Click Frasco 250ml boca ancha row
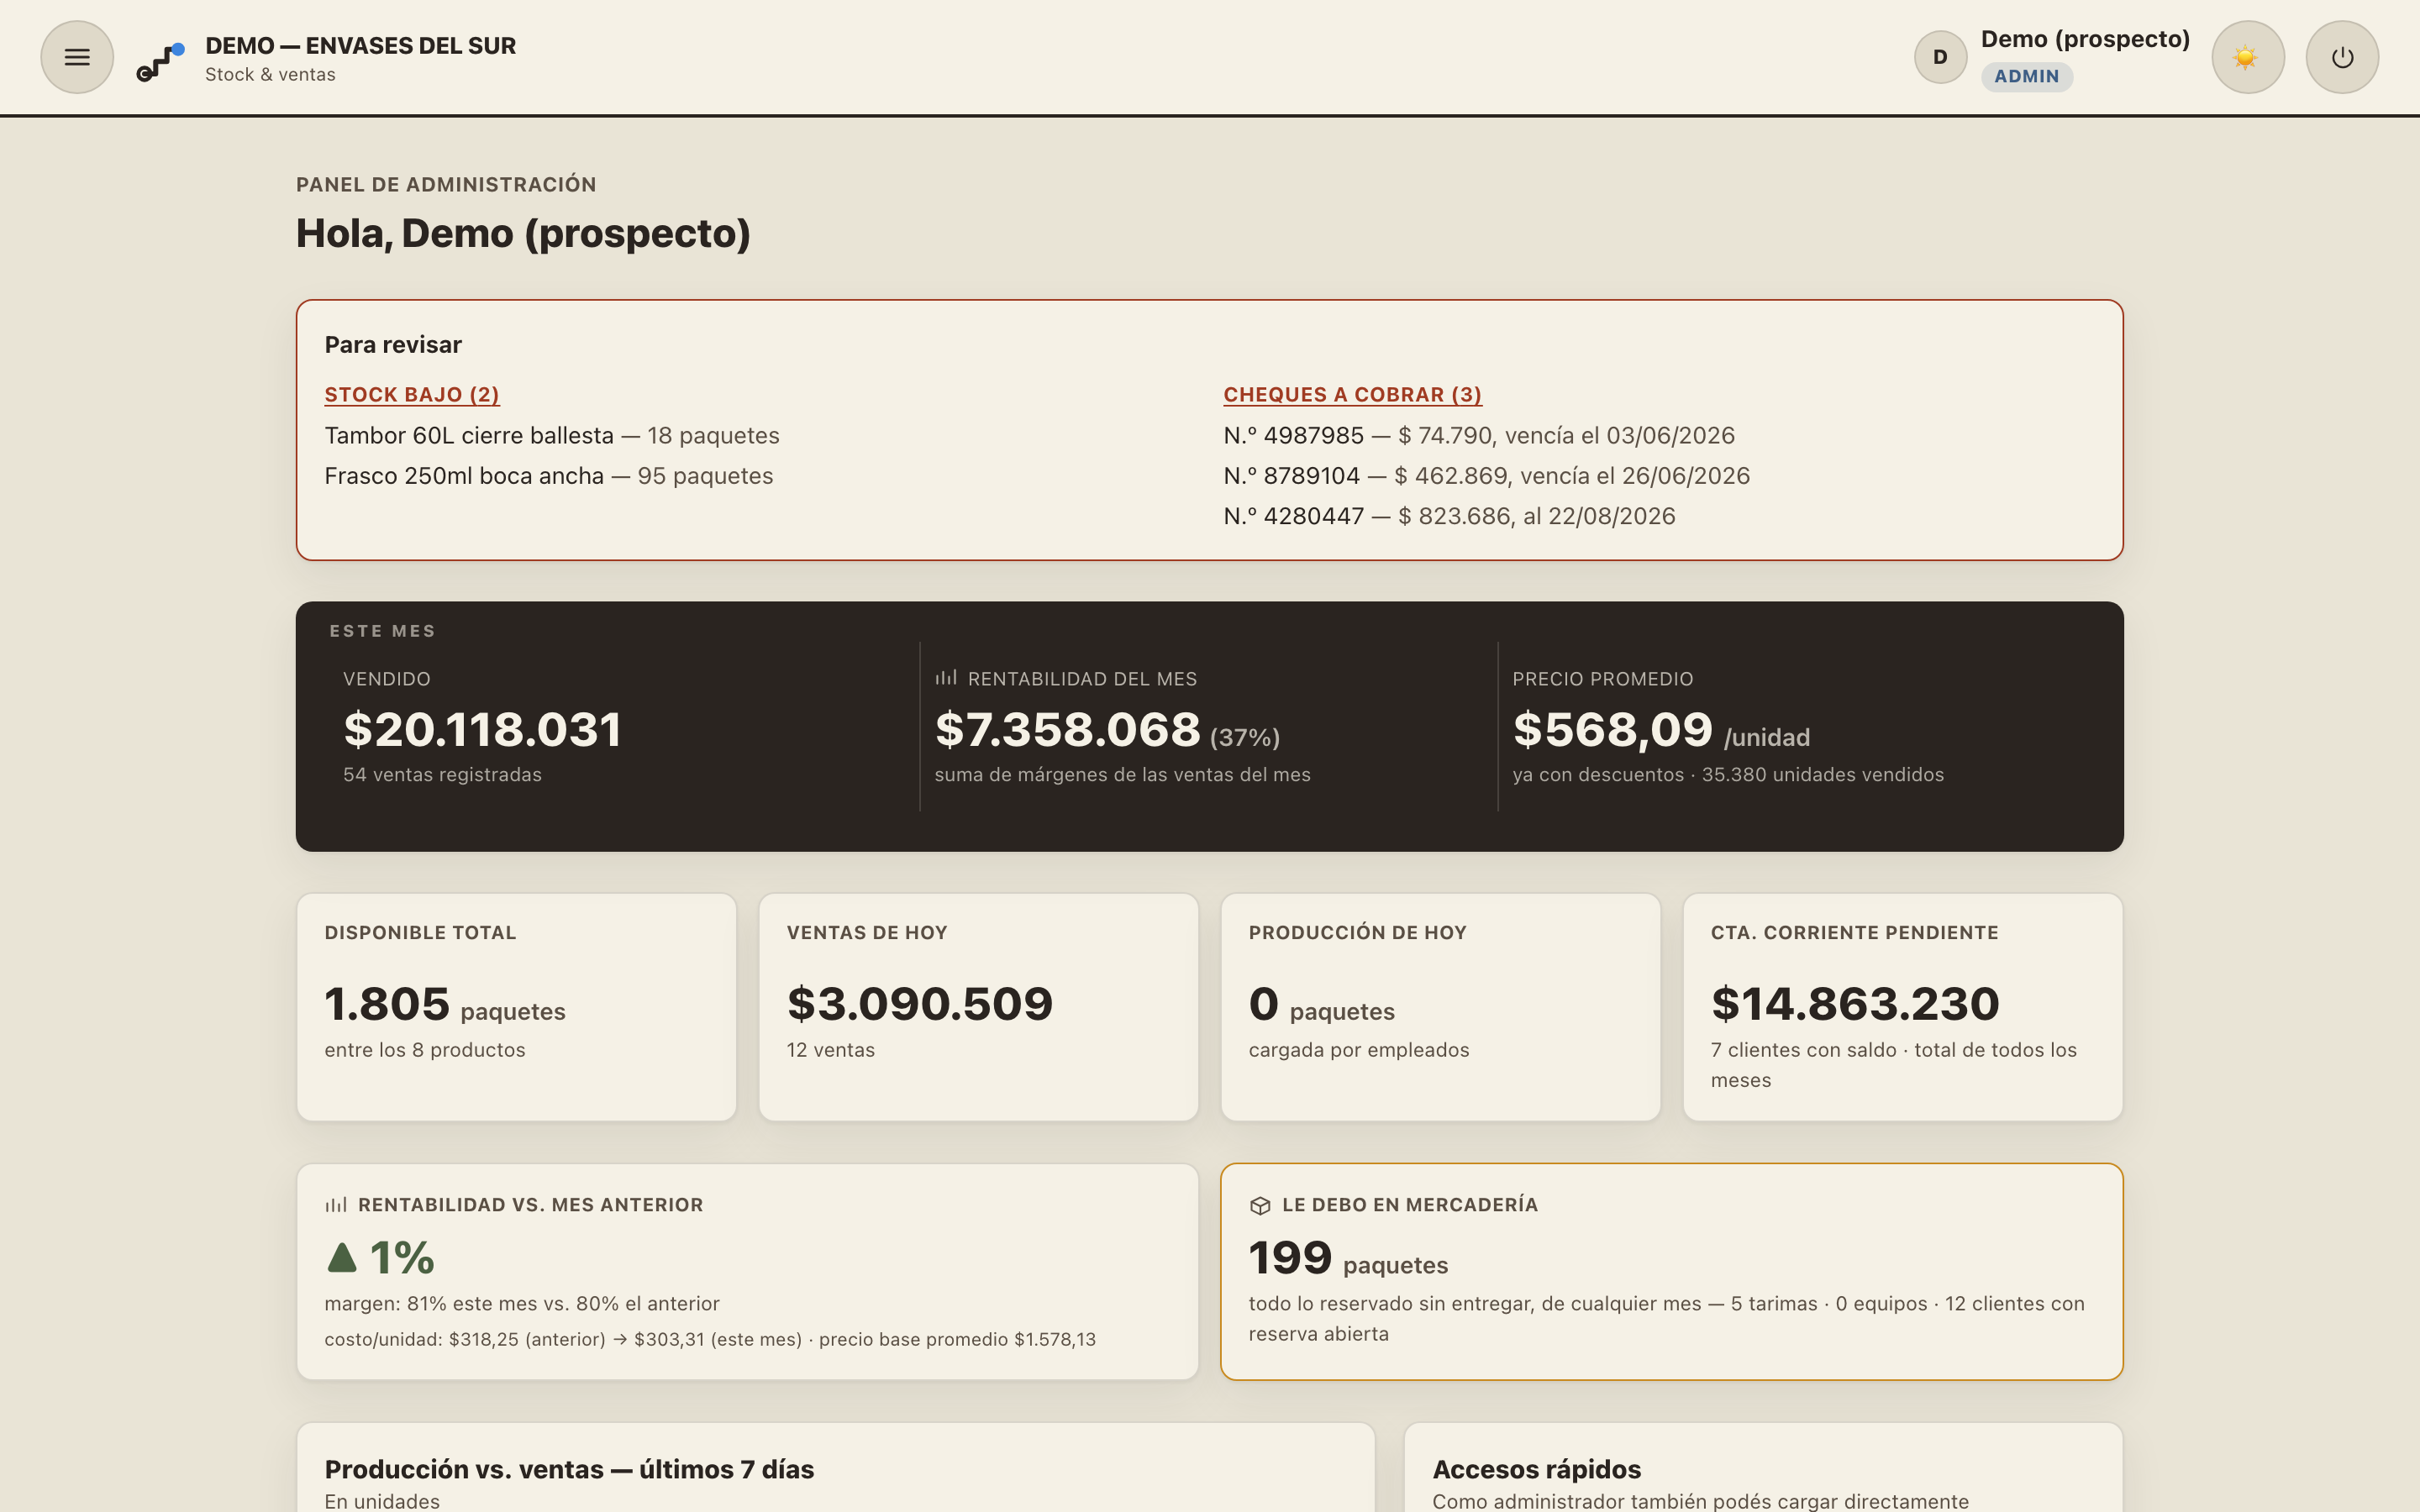The height and width of the screenshot is (1512, 2420). pyautogui.click(x=549, y=475)
